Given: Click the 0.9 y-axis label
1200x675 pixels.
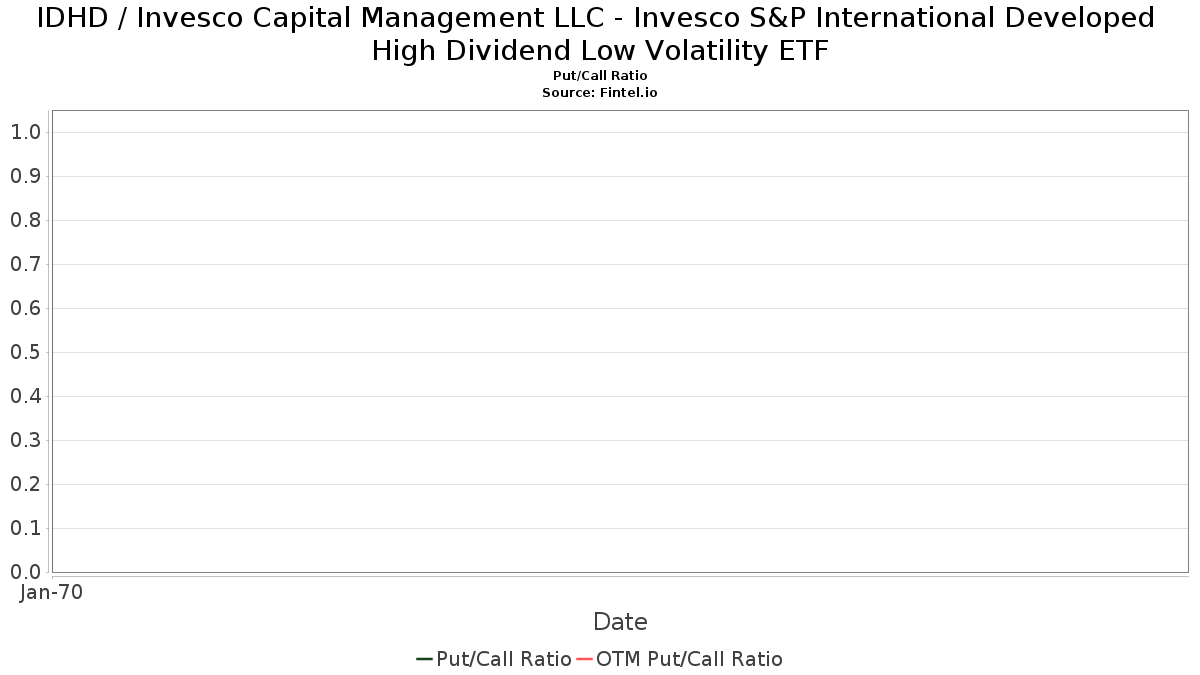Looking at the screenshot, I should click(x=25, y=176).
